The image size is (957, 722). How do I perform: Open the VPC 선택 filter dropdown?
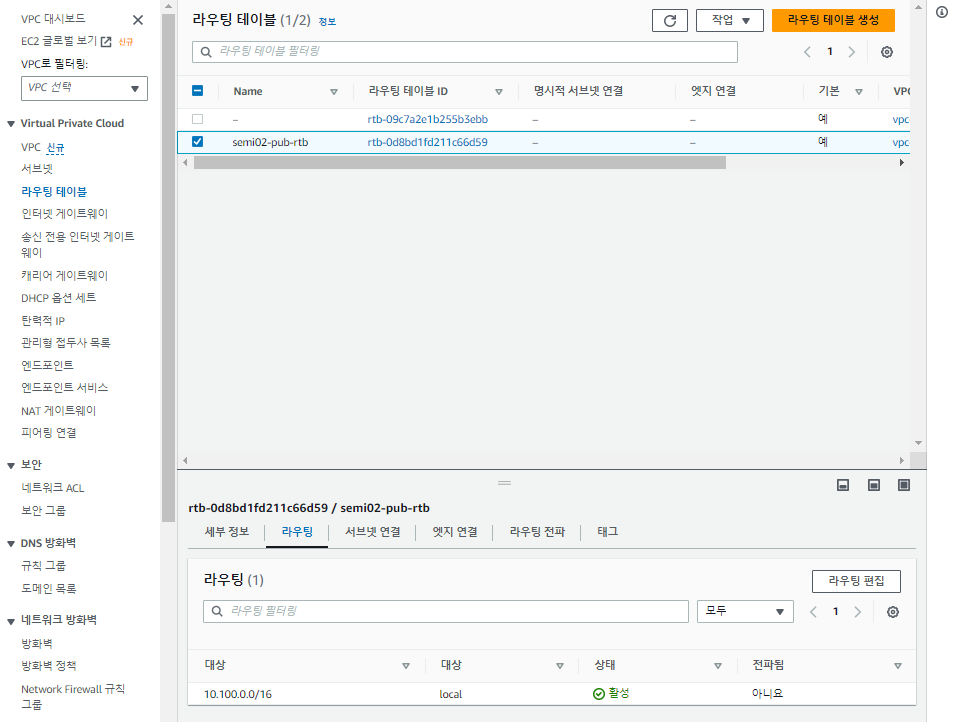[x=84, y=88]
